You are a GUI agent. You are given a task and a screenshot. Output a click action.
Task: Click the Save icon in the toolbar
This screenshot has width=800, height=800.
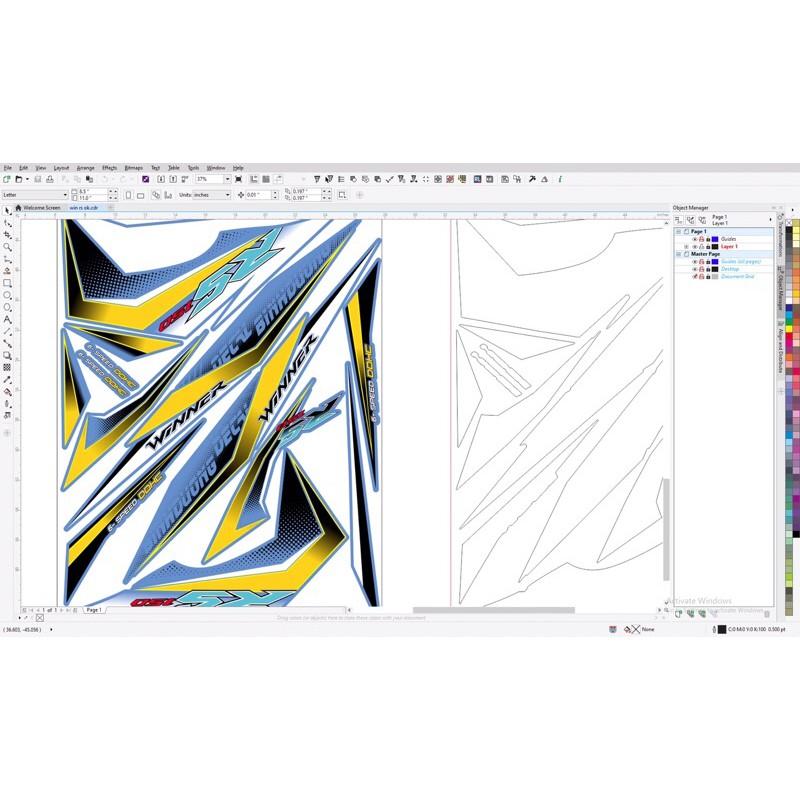pyautogui.click(x=38, y=179)
